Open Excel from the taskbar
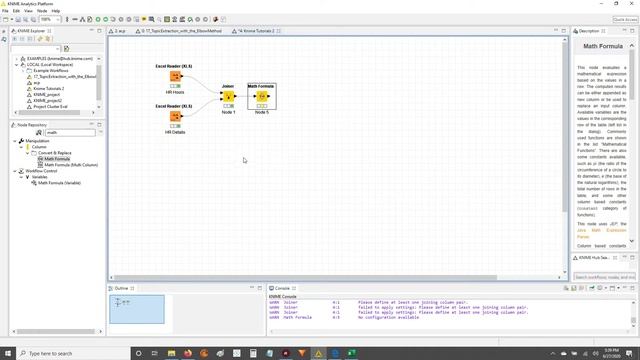Image resolution: width=640 pixels, height=360 pixels. pyautogui.click(x=351, y=353)
